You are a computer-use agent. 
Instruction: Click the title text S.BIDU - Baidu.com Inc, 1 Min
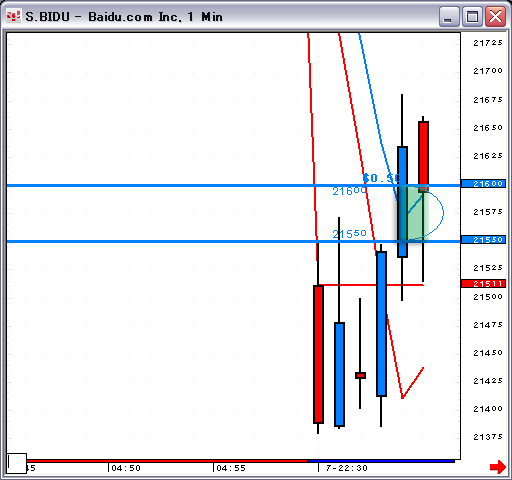124,17
